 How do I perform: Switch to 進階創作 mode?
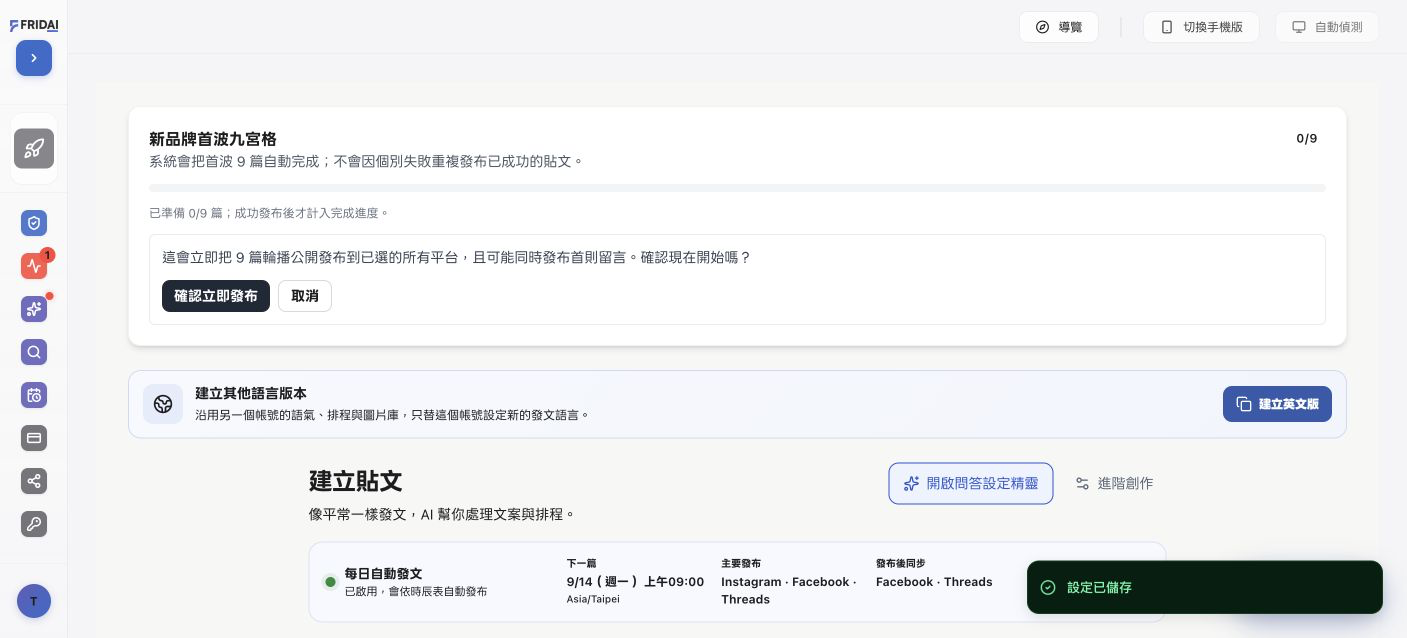(1114, 484)
